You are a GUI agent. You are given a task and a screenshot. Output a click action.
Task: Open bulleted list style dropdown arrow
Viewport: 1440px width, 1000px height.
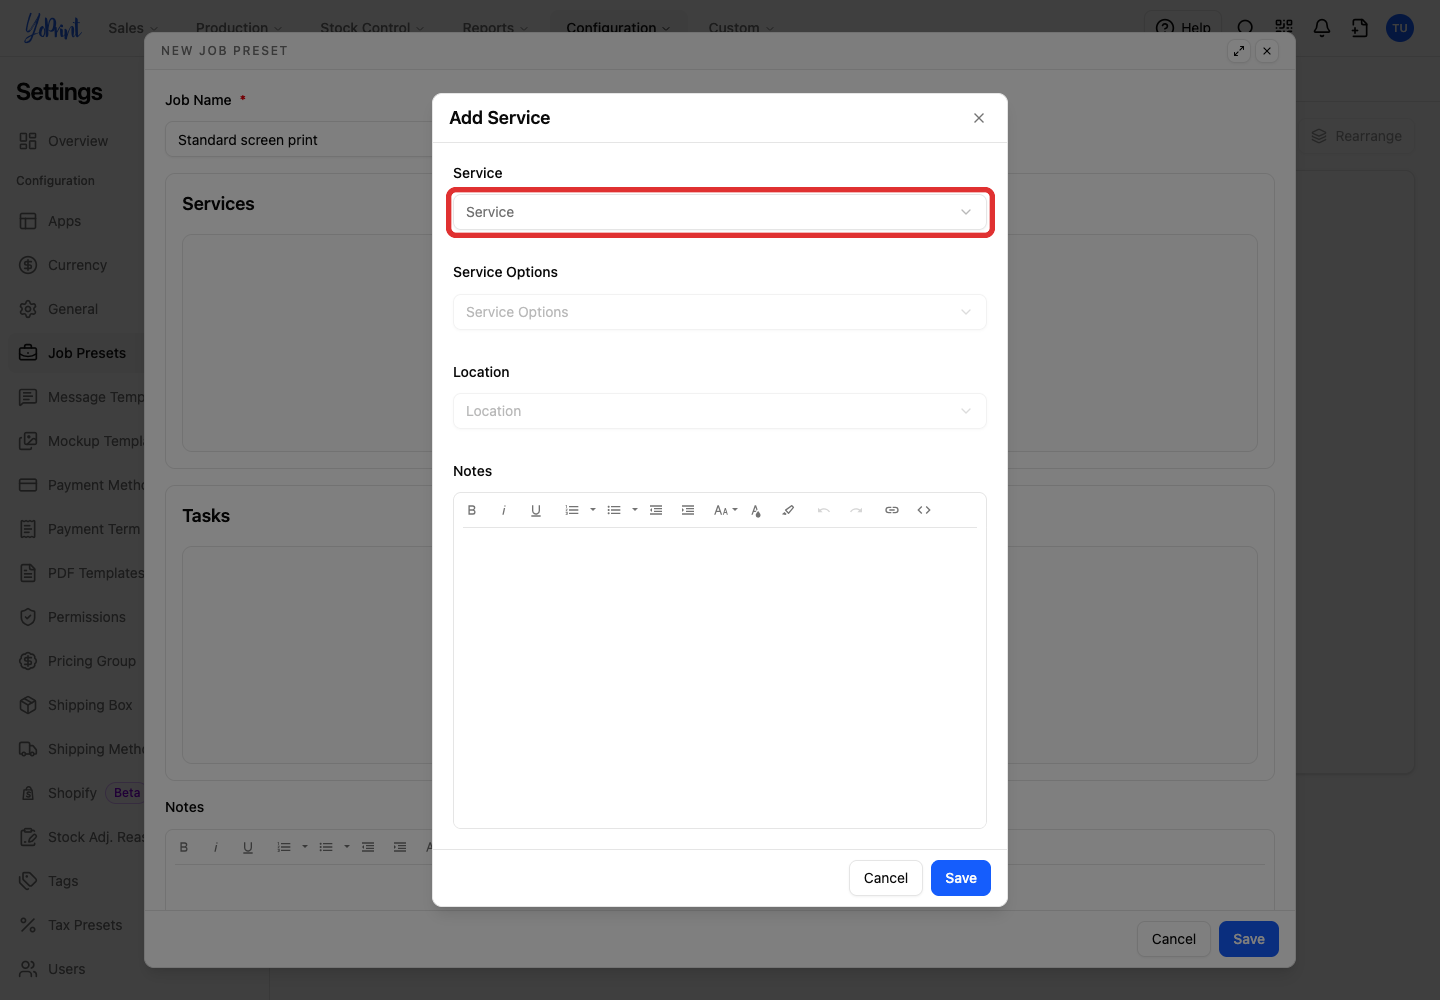(x=635, y=510)
